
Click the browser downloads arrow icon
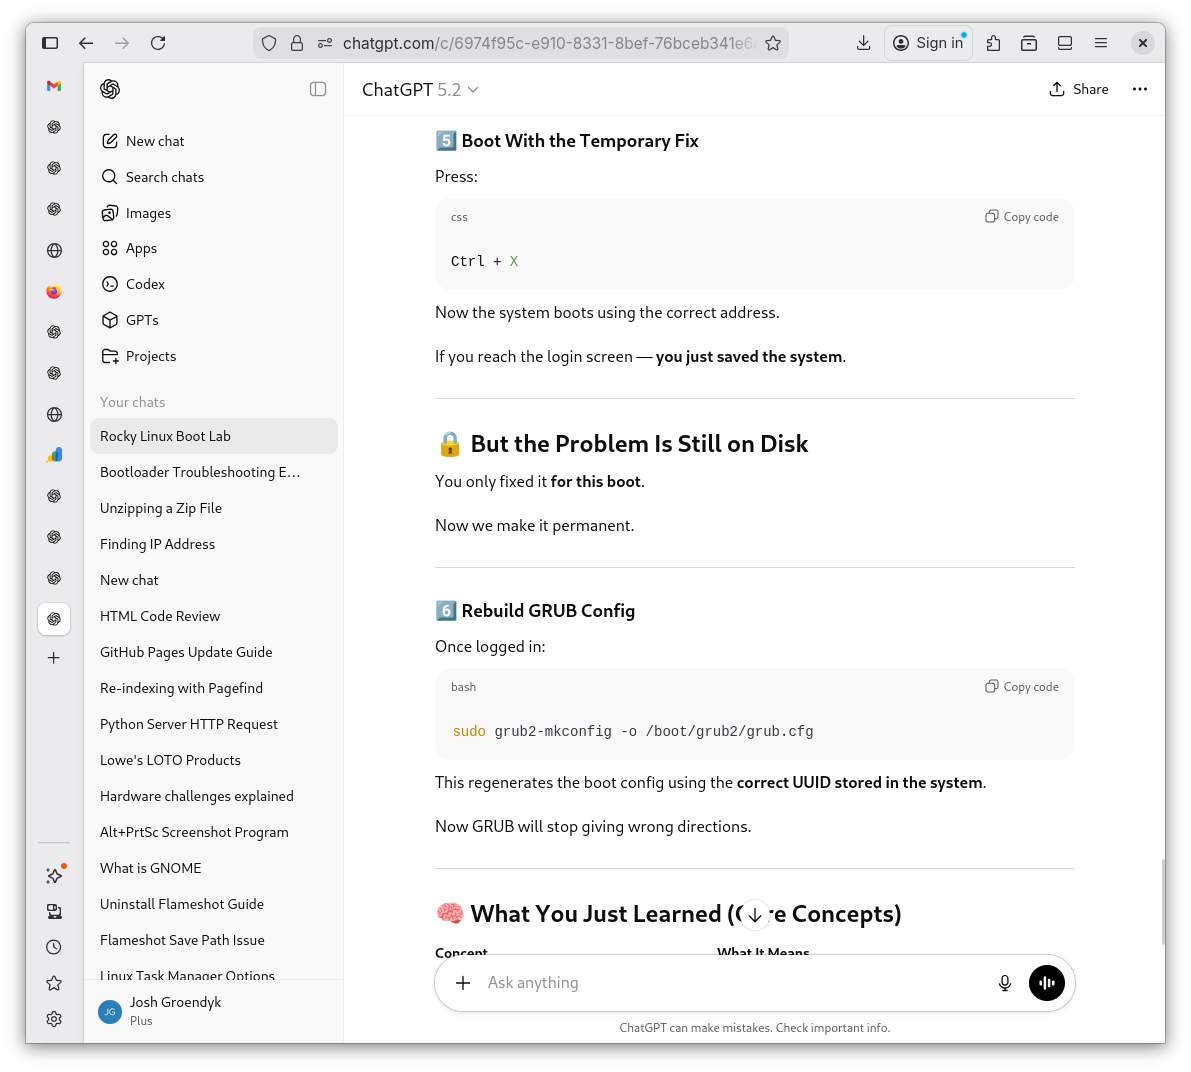click(x=863, y=43)
